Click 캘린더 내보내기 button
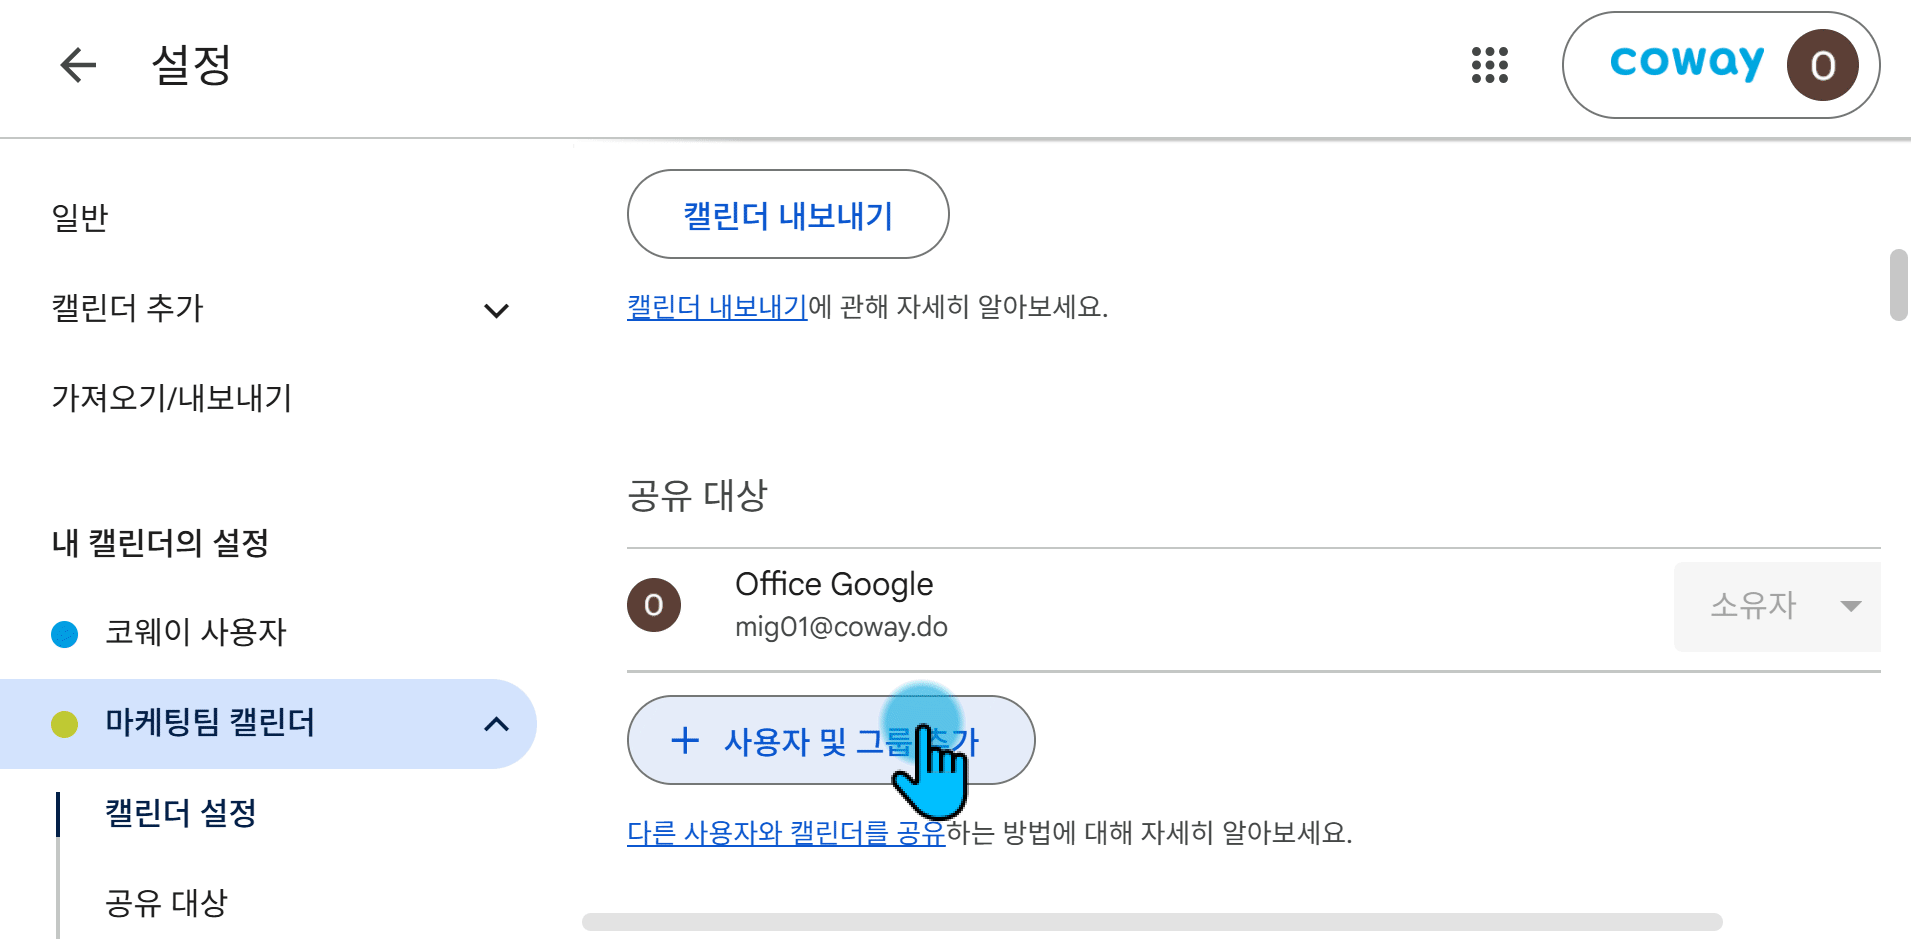1911x939 pixels. point(788,214)
